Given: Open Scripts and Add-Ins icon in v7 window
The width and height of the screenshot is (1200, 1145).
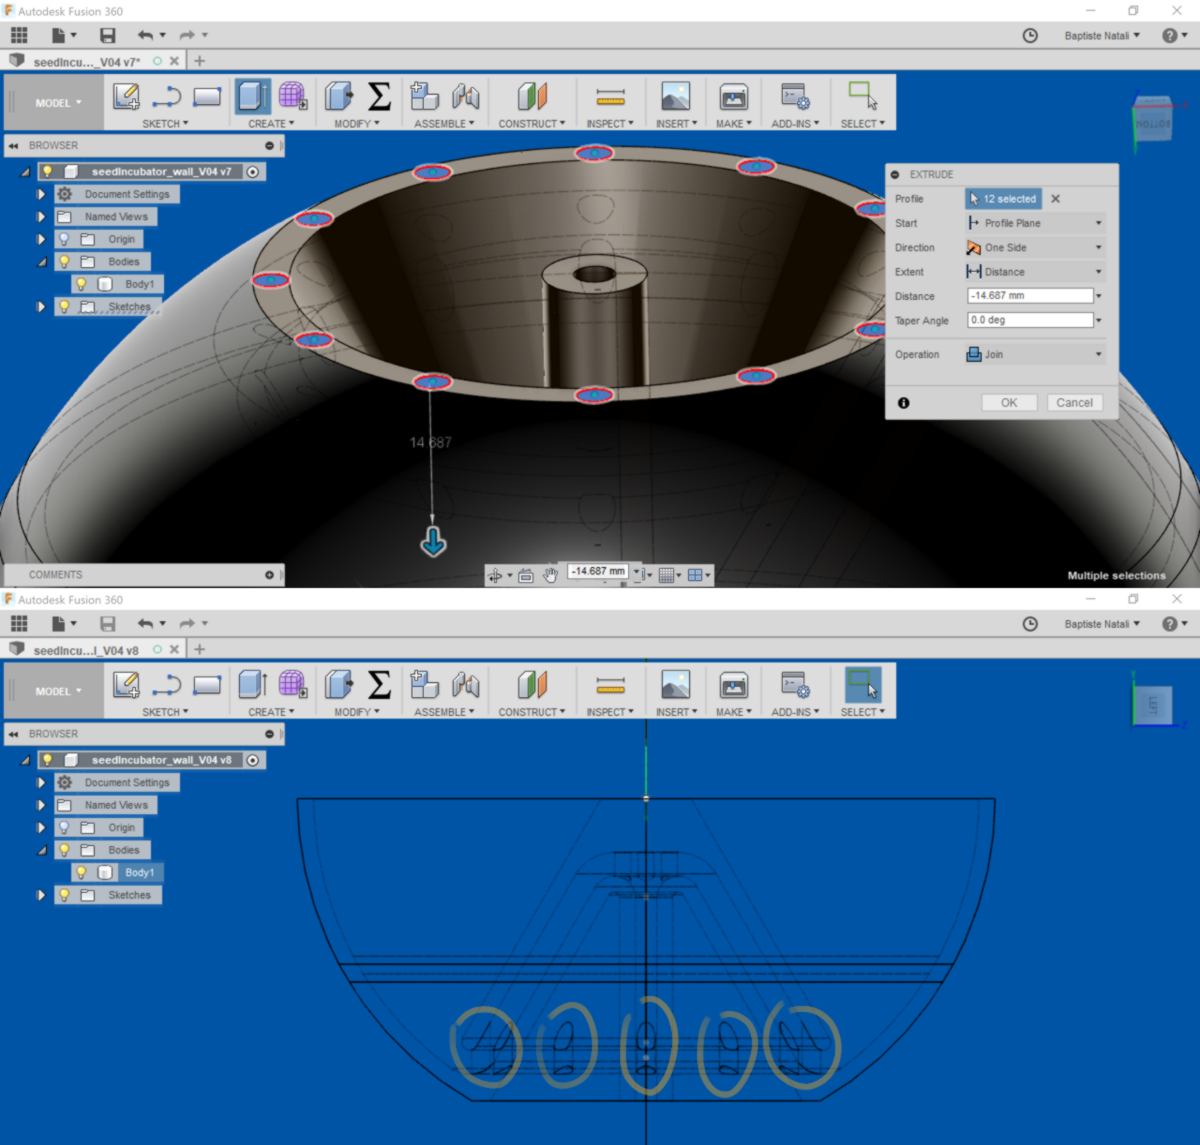Looking at the screenshot, I should [x=795, y=96].
